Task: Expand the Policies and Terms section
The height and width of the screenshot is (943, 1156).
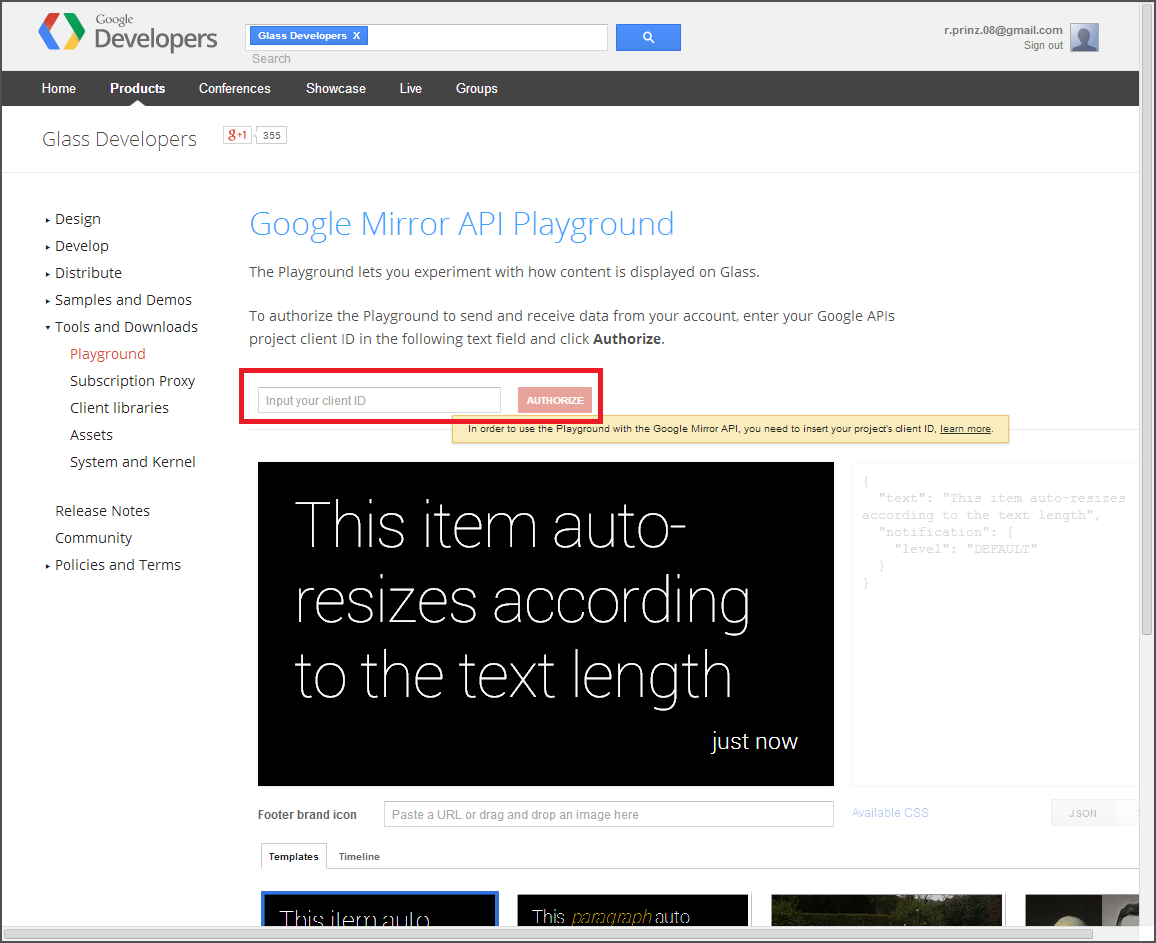Action: (117, 566)
